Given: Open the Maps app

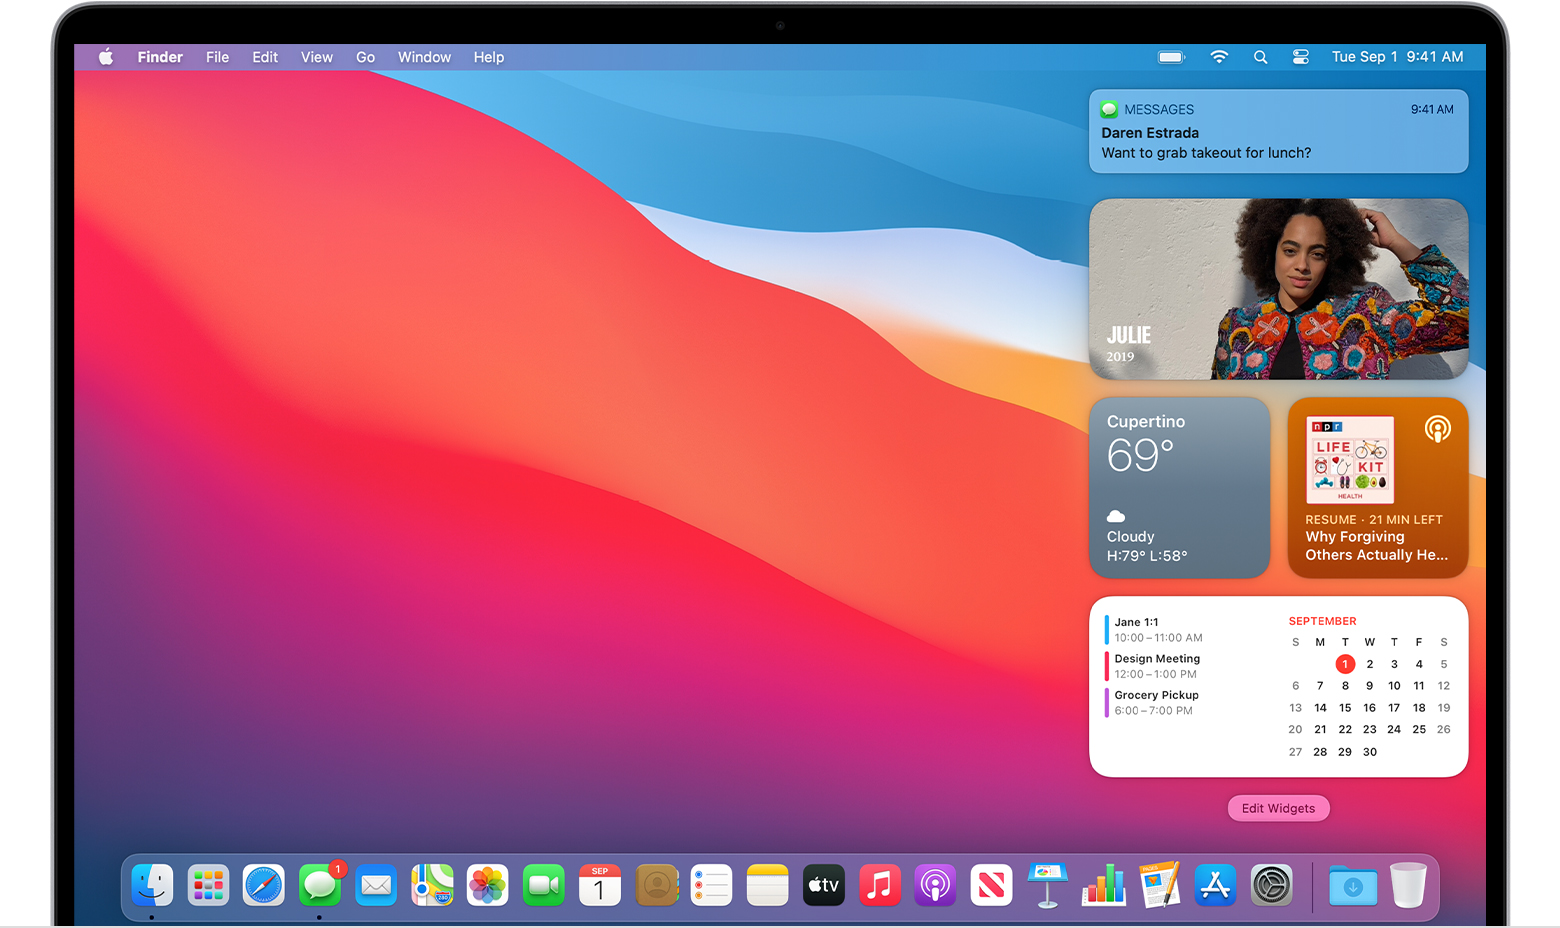Looking at the screenshot, I should click(x=431, y=885).
